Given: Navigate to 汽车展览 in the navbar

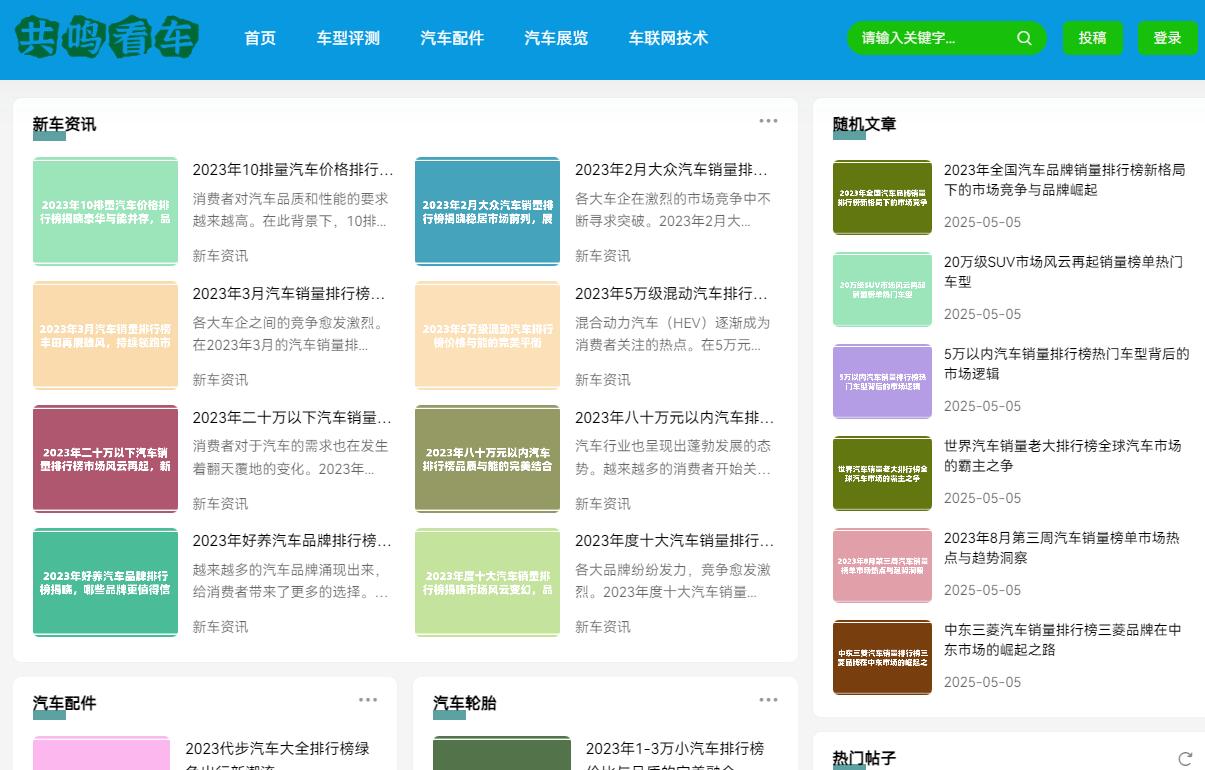Looking at the screenshot, I should [556, 38].
